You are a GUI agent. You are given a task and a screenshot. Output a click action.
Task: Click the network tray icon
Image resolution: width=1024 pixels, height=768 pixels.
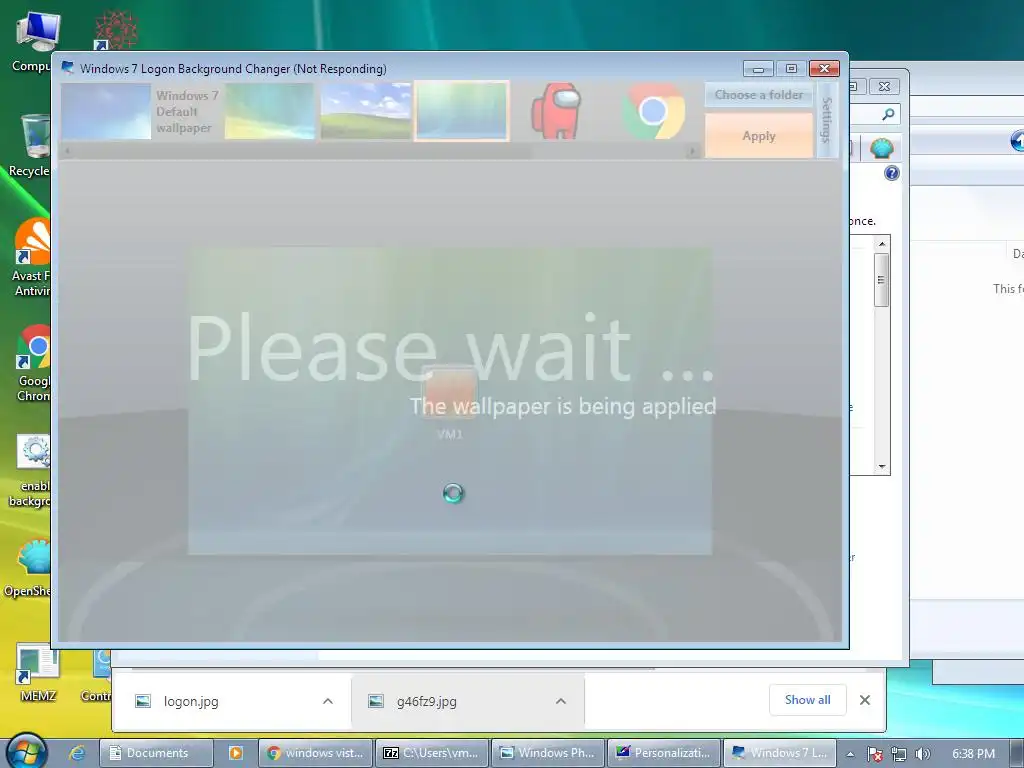click(899, 754)
